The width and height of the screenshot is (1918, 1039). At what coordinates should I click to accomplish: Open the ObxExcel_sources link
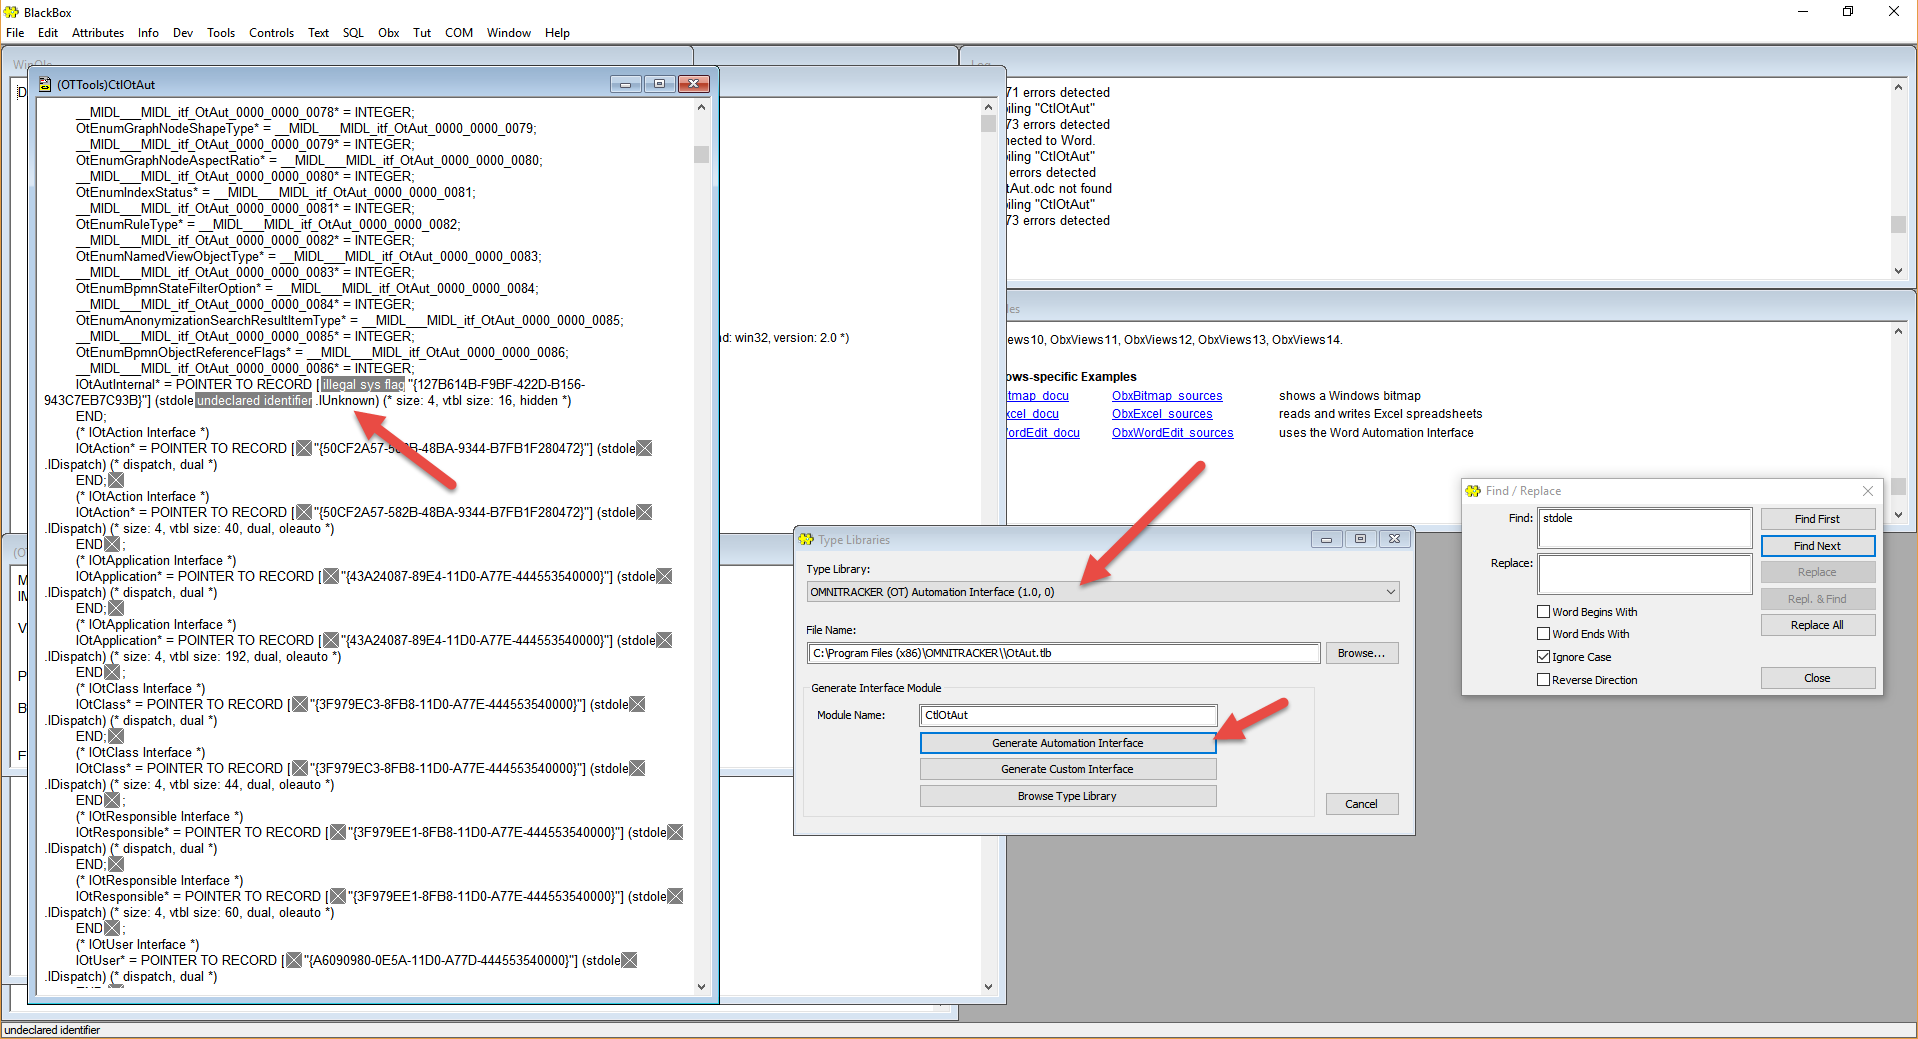pyautogui.click(x=1162, y=414)
